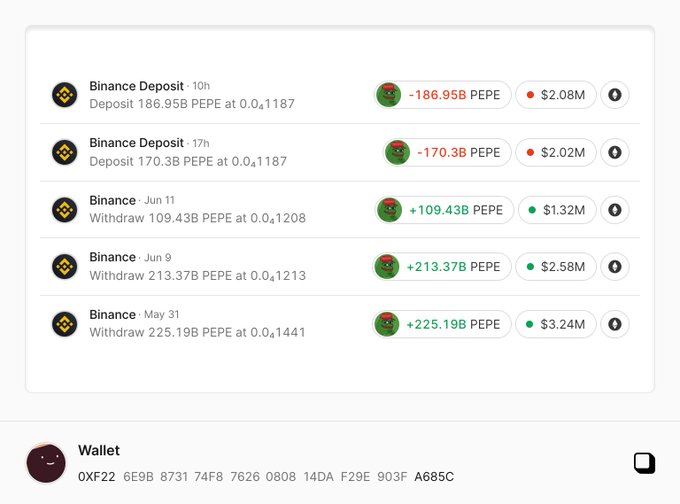680x504 pixels.
Task: Click the PEPE frog icon on +225.19B row
Action: coord(387,324)
